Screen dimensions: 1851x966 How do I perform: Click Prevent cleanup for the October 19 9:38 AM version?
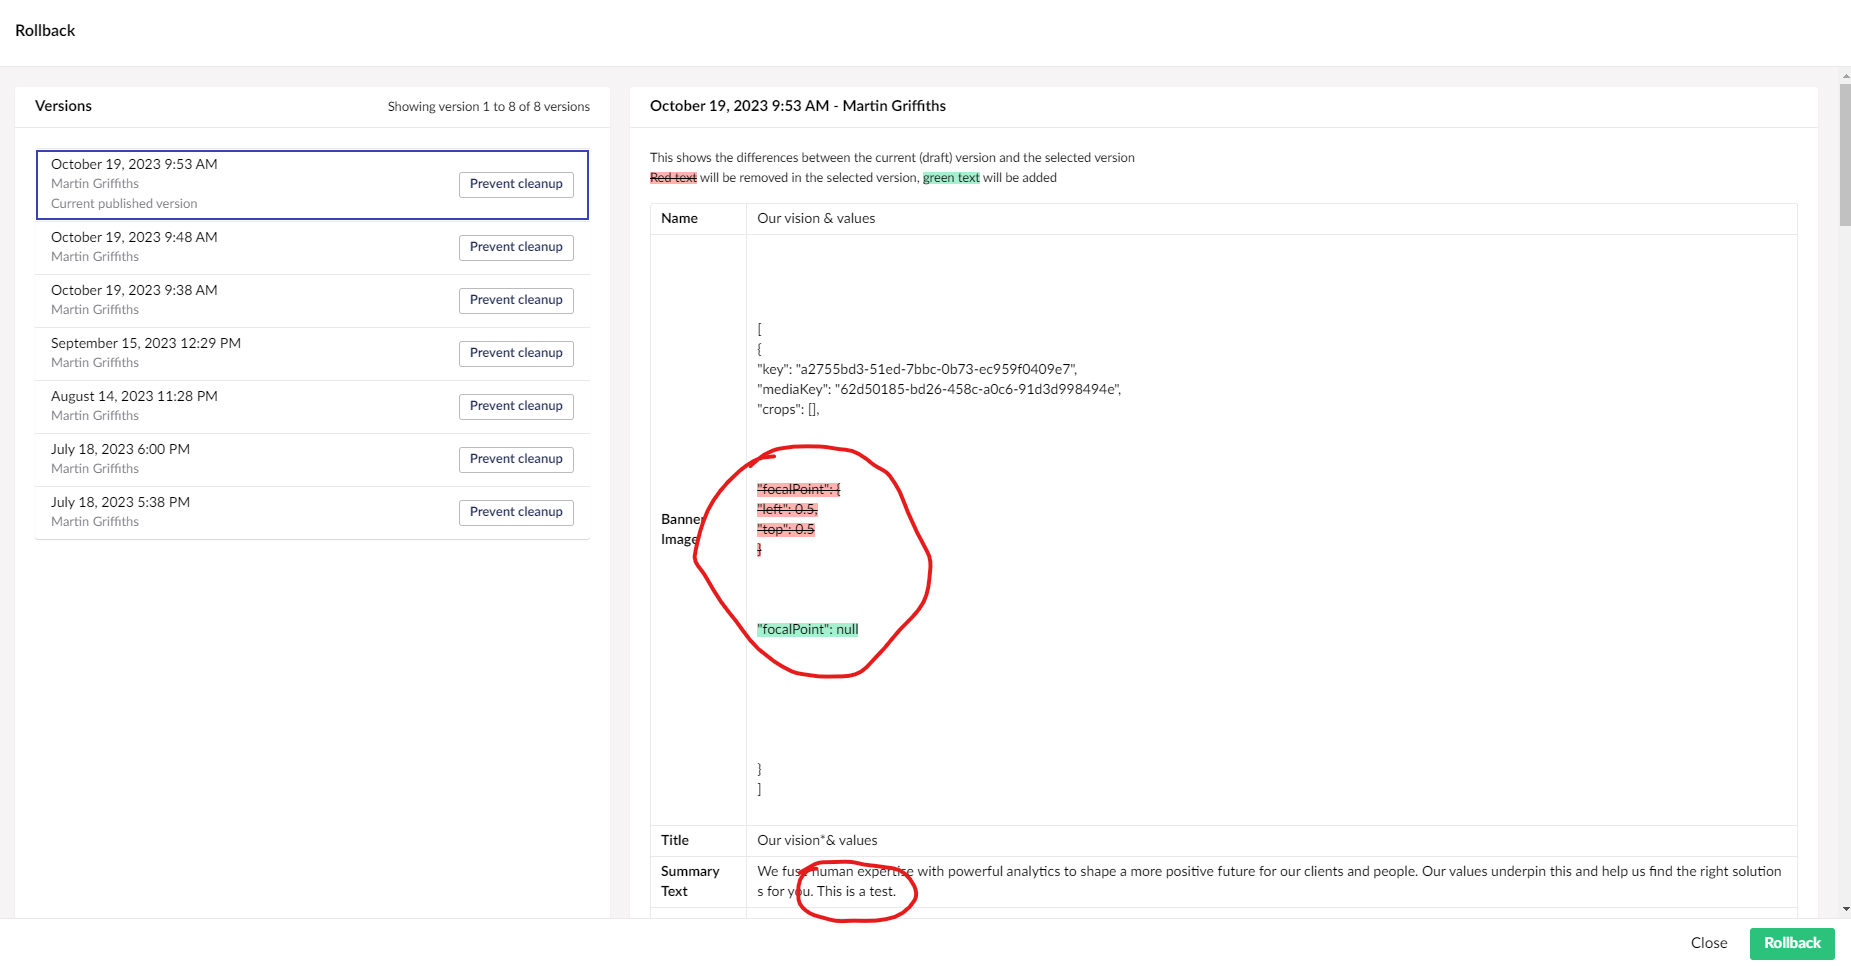click(516, 300)
